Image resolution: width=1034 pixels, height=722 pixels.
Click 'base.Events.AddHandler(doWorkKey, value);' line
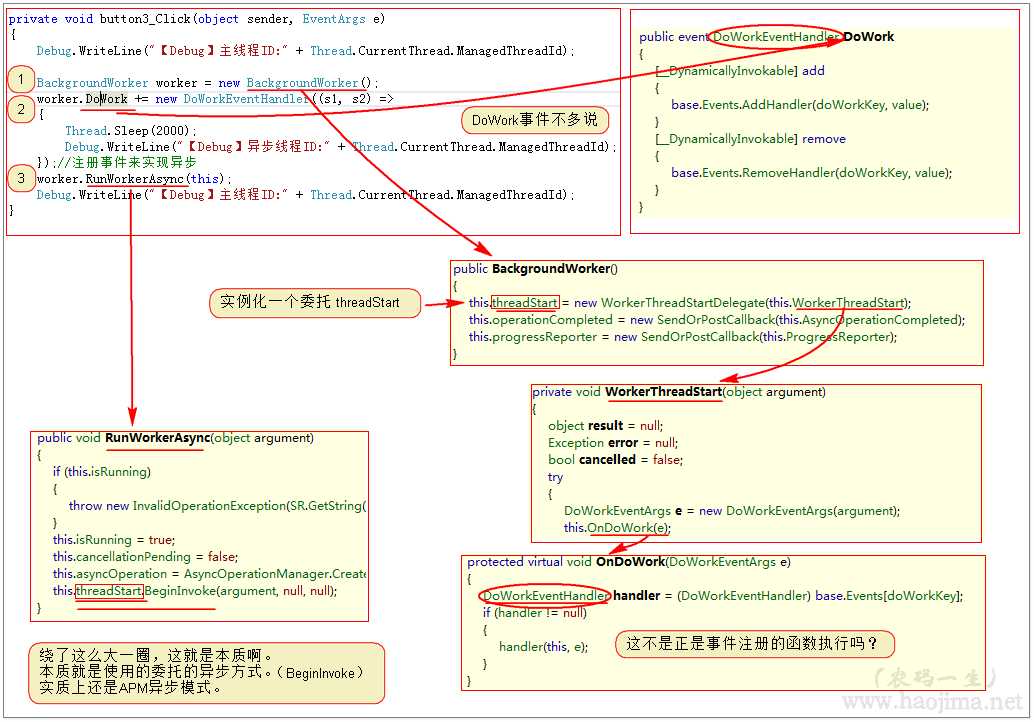(x=800, y=105)
